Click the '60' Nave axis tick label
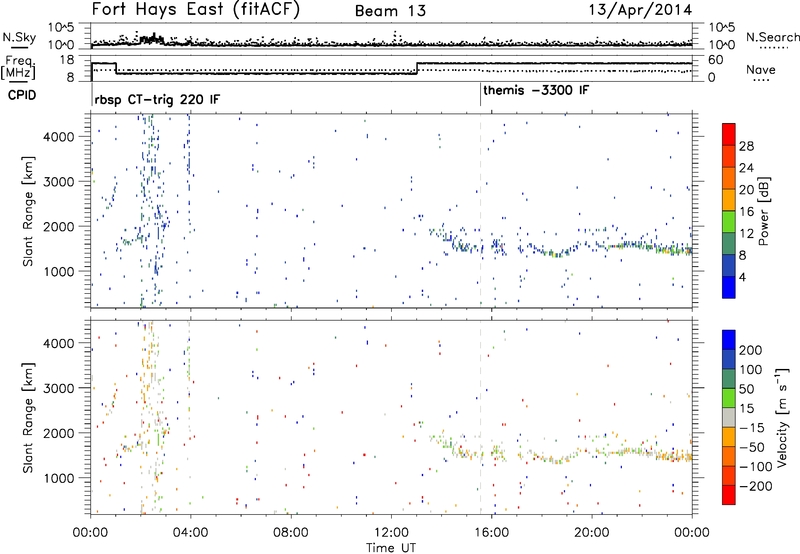Viewport: 800px width, 554px height. (716, 60)
